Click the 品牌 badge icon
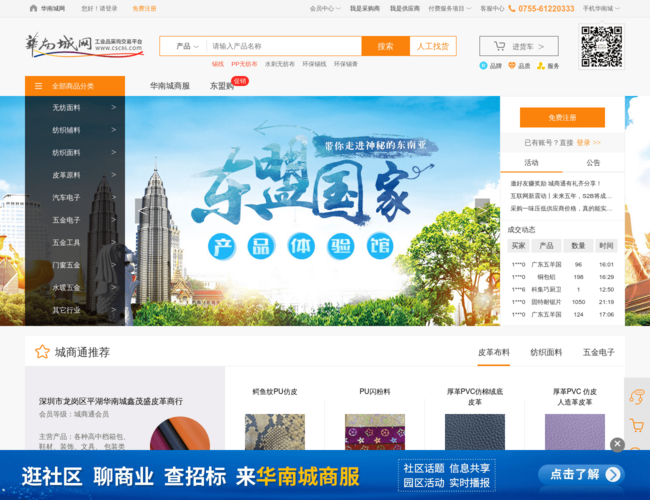 (483, 66)
